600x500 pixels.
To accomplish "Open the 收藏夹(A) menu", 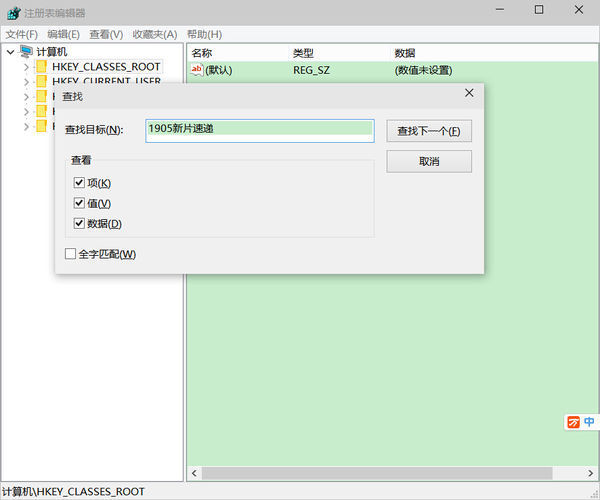I will click(x=155, y=34).
